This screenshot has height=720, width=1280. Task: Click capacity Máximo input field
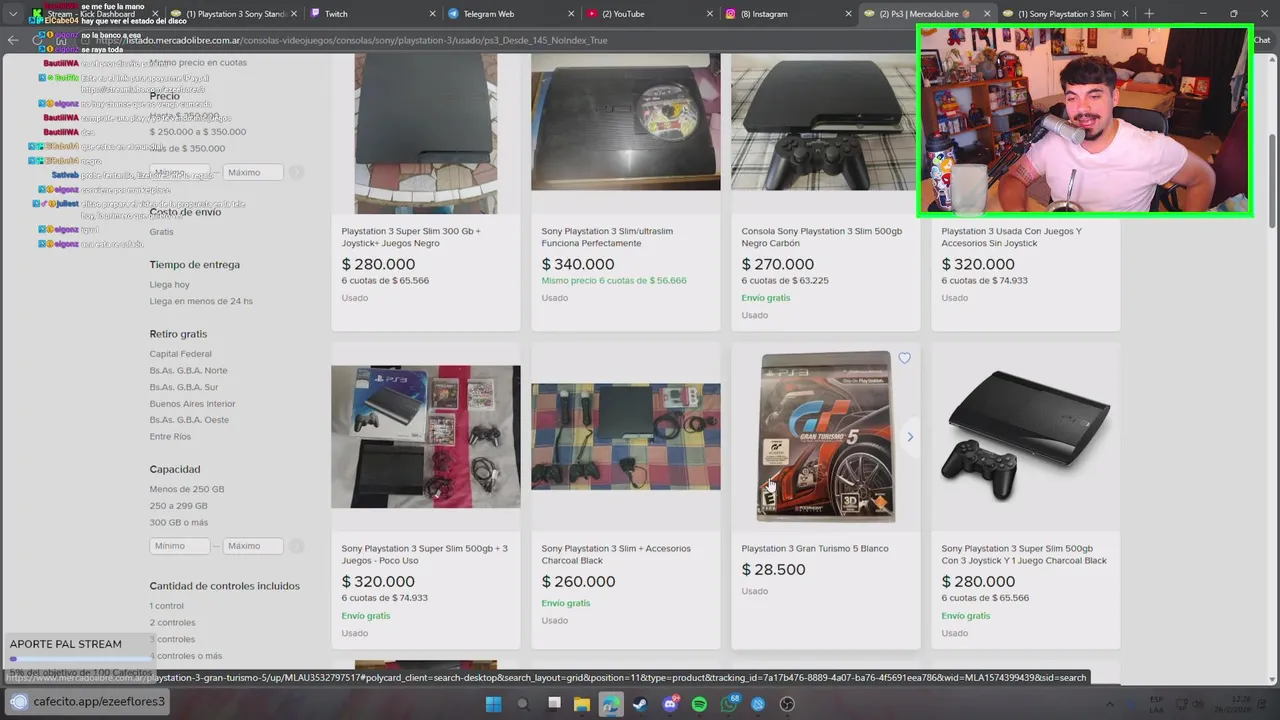(253, 546)
